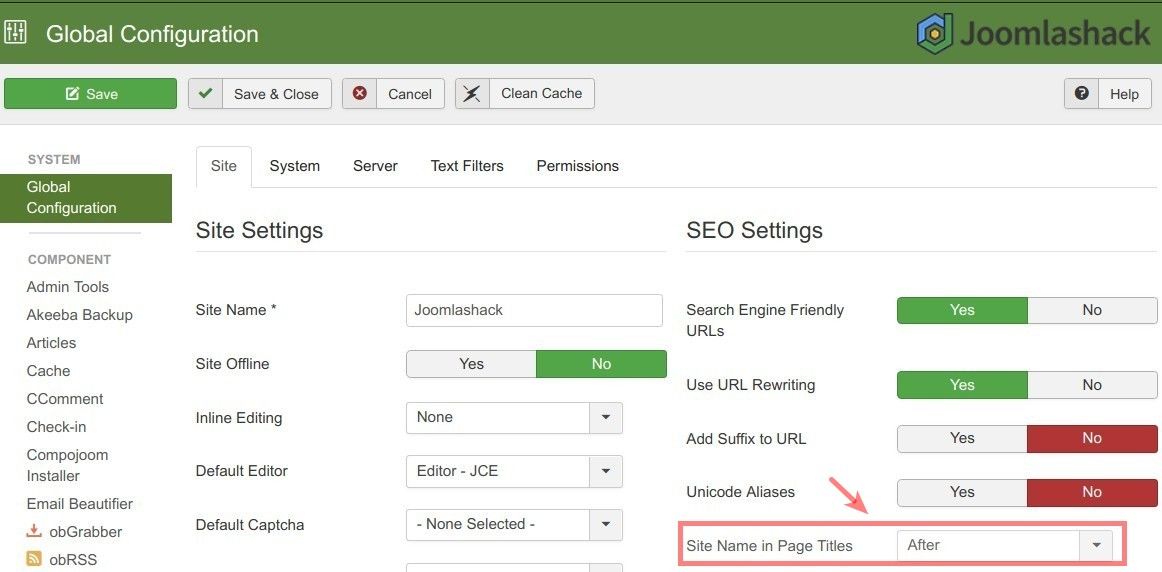Image resolution: width=1162 pixels, height=572 pixels.
Task: Click the Save & Close button label
Action: (276, 94)
